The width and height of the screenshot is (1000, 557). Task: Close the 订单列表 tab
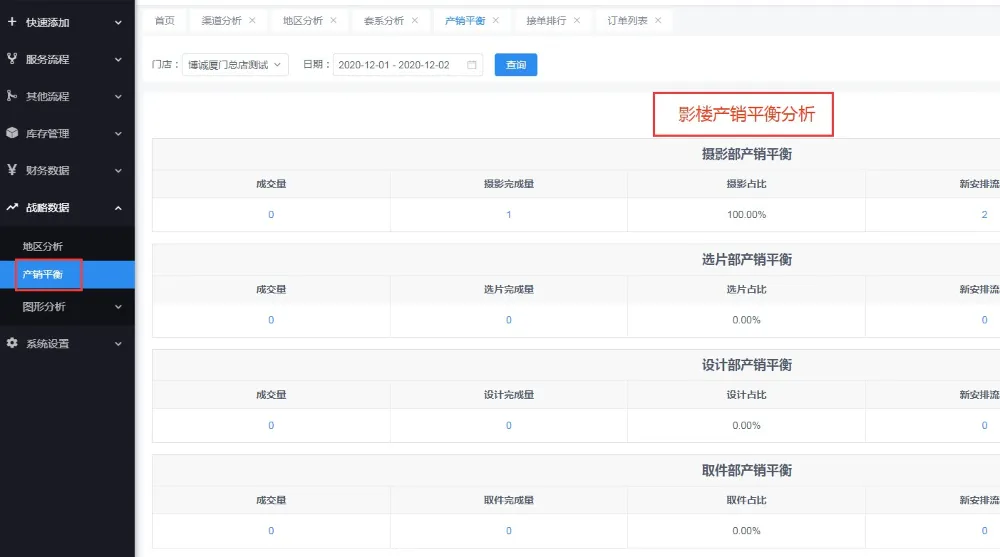click(x=658, y=20)
